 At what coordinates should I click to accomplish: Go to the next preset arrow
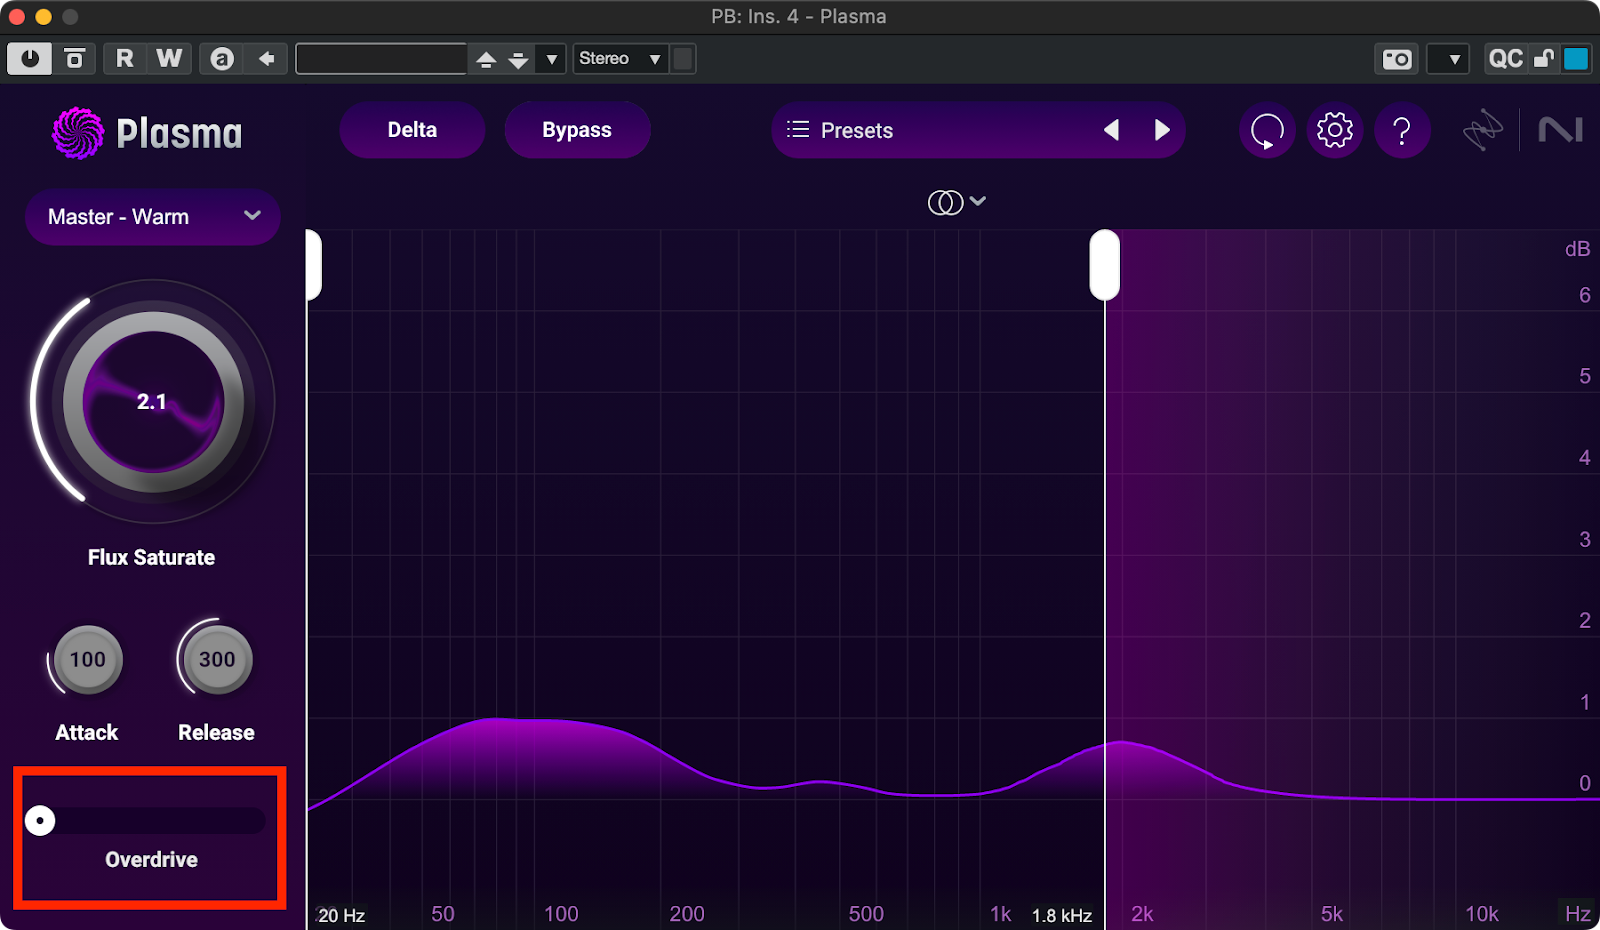pyautogui.click(x=1162, y=130)
